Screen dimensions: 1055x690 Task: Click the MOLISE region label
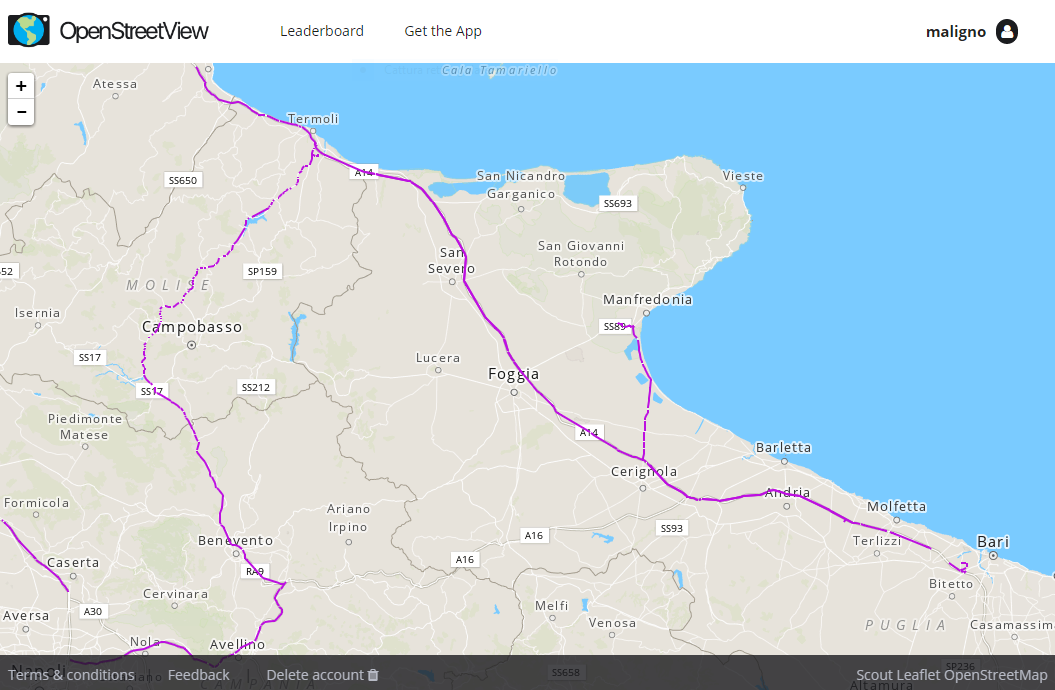(x=169, y=285)
